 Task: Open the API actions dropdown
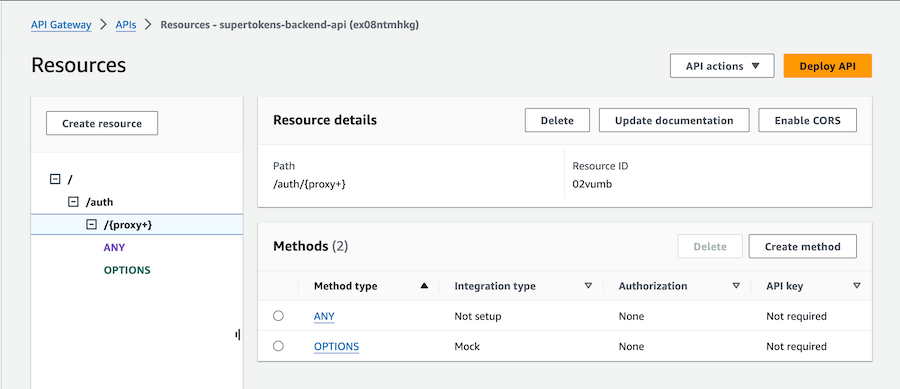point(722,66)
